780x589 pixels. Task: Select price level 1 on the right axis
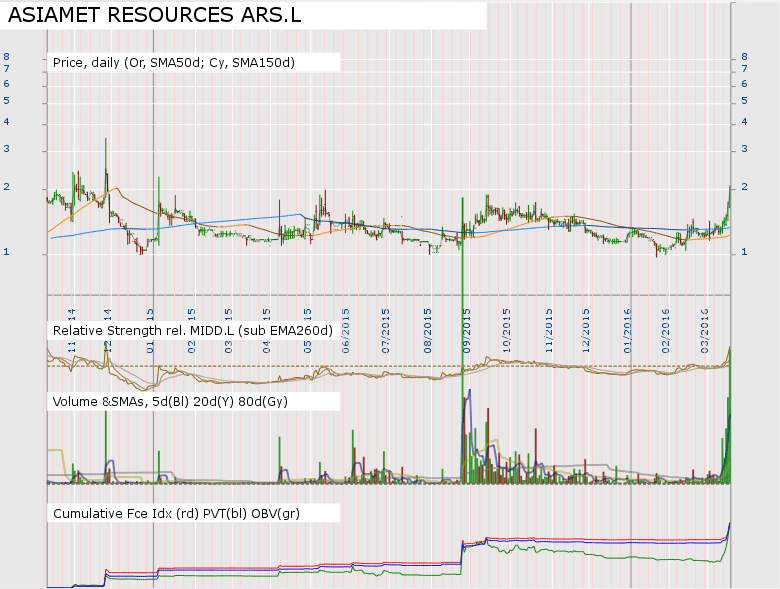click(x=745, y=253)
